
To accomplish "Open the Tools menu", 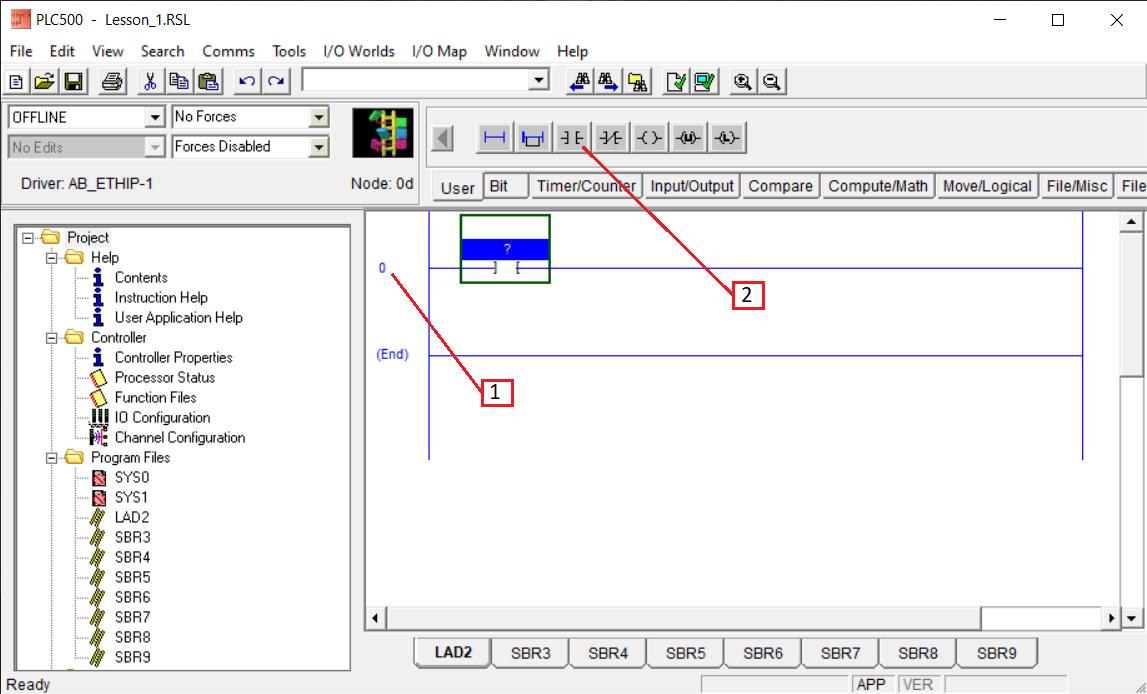I will coord(289,51).
